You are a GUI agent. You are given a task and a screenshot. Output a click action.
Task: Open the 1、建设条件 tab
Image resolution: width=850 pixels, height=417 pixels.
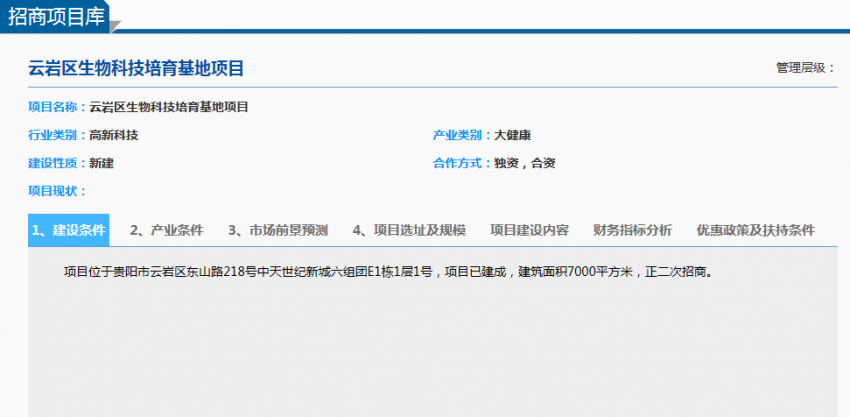(x=68, y=230)
